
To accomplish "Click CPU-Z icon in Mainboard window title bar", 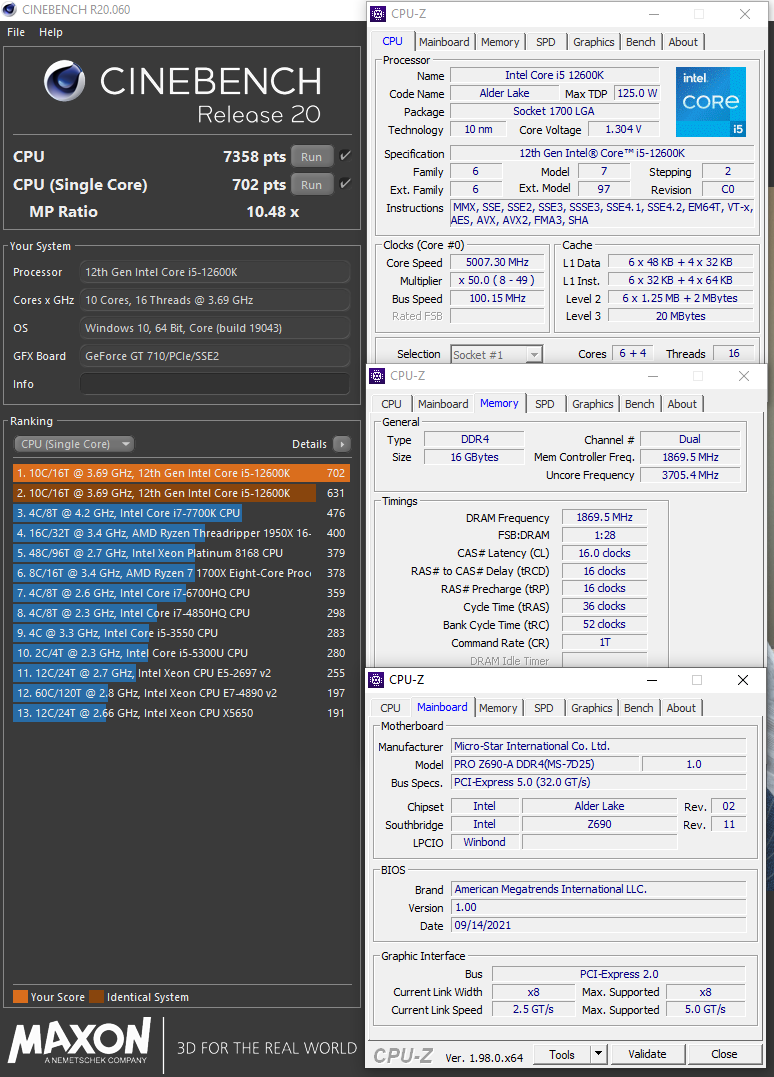I will tap(376, 679).
